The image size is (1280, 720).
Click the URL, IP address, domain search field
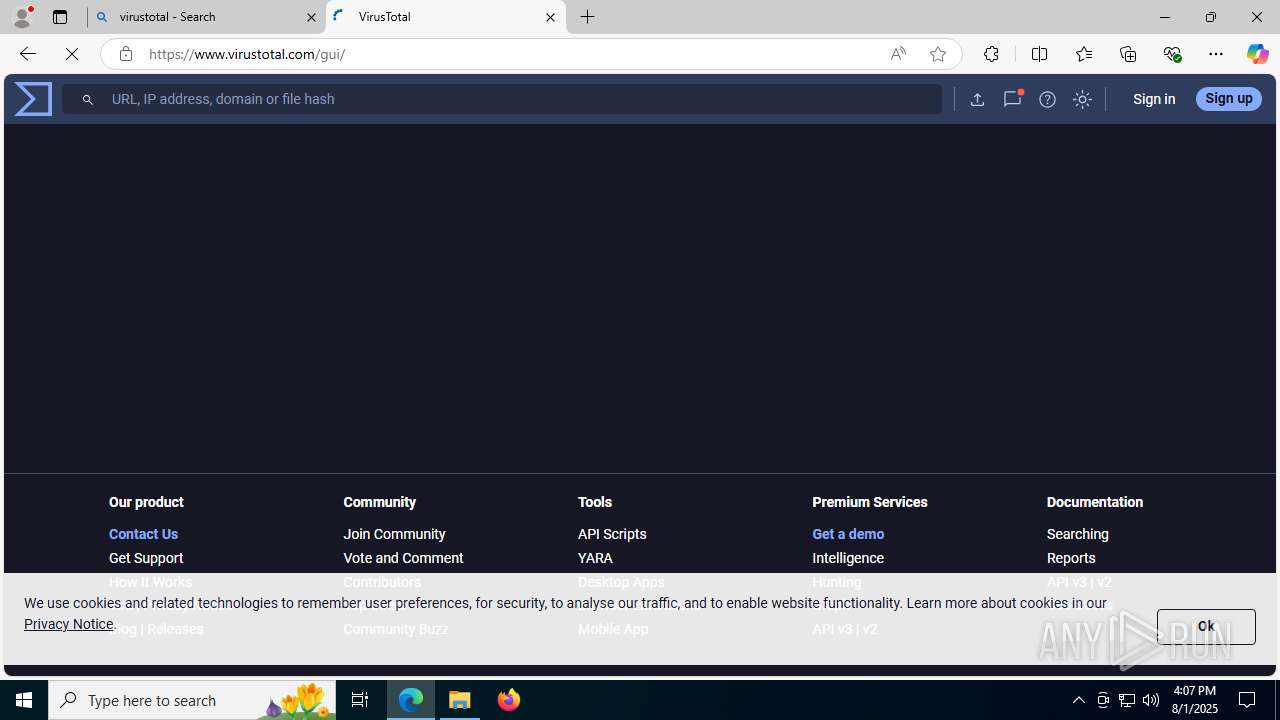coord(502,99)
